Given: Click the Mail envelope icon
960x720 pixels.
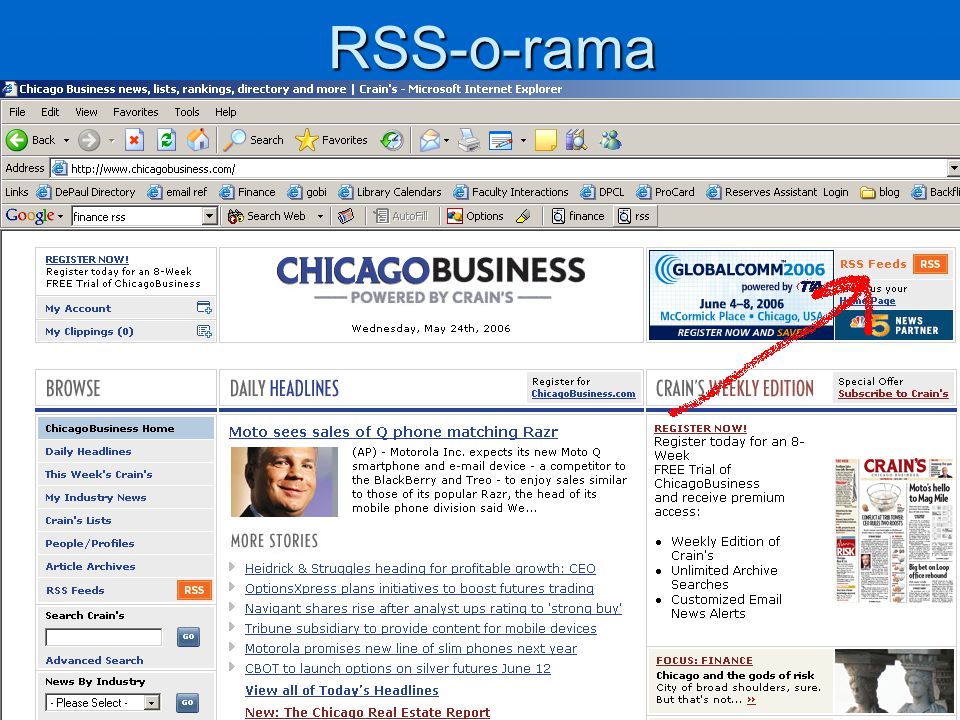Looking at the screenshot, I should (430, 140).
